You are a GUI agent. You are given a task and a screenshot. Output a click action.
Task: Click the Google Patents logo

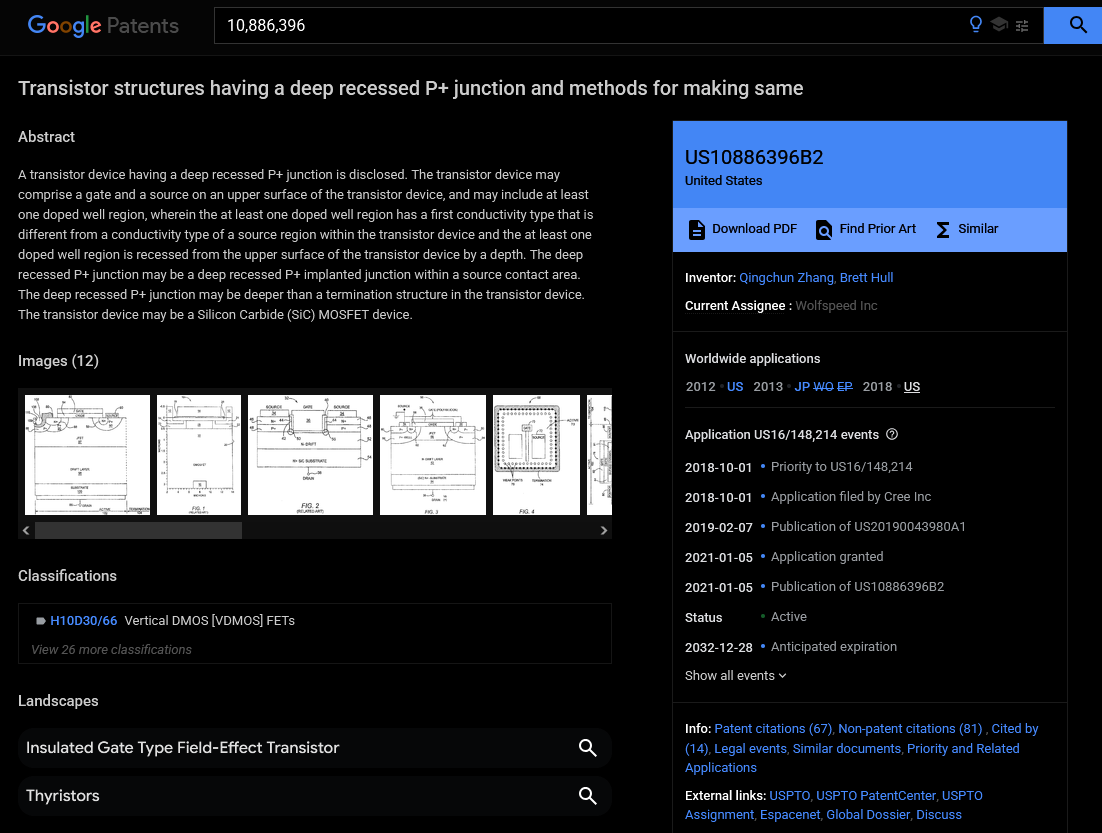coord(103,25)
